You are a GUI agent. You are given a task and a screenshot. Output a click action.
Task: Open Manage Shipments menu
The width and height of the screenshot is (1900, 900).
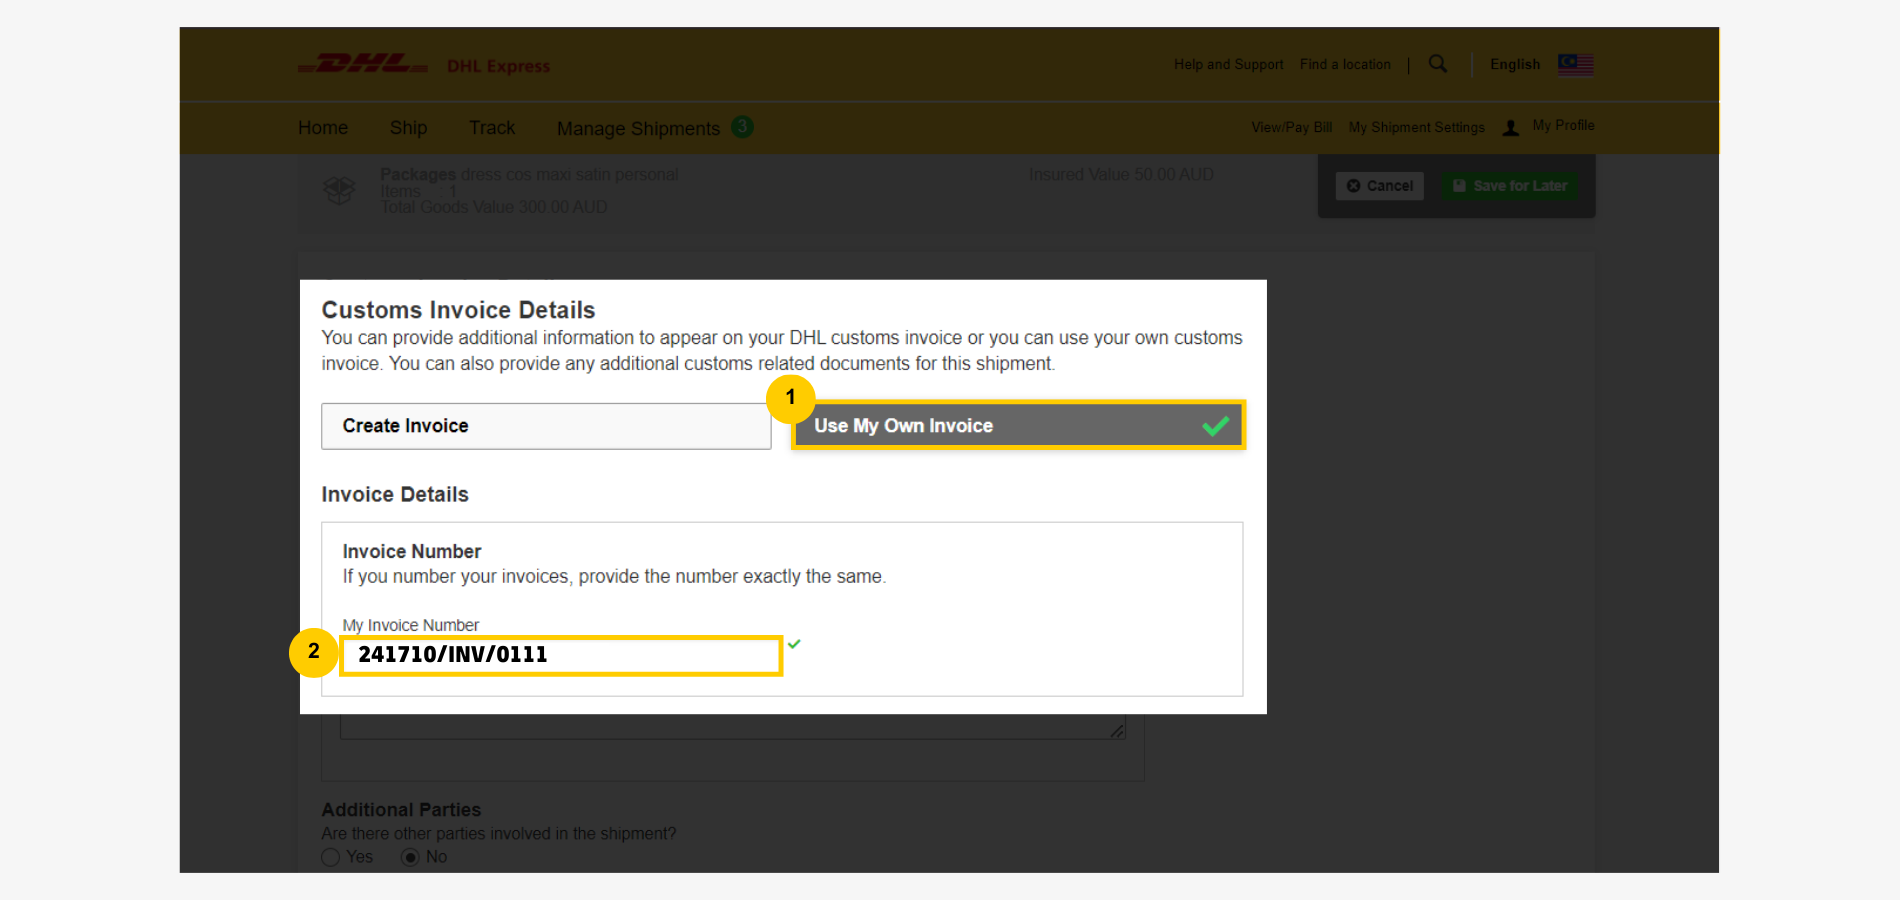[638, 128]
